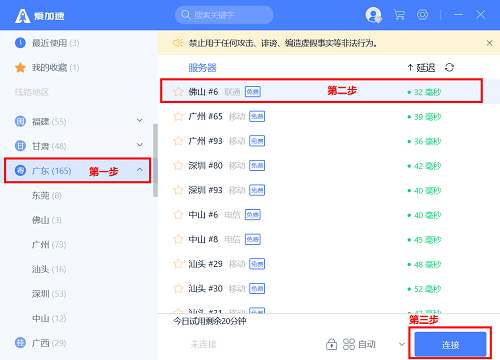Select 佛山 (3) subregion
This screenshot has width=500, height=360.
(x=47, y=220)
